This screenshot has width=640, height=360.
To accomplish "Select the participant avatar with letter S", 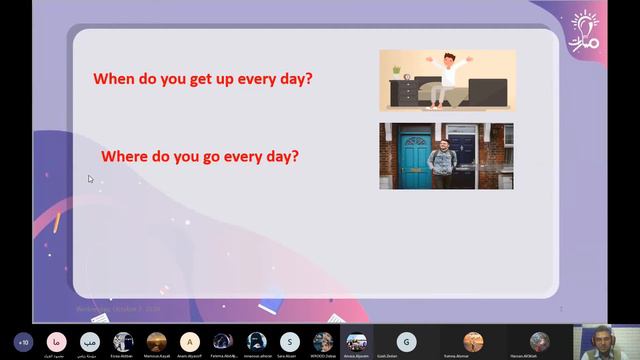I will [290, 342].
